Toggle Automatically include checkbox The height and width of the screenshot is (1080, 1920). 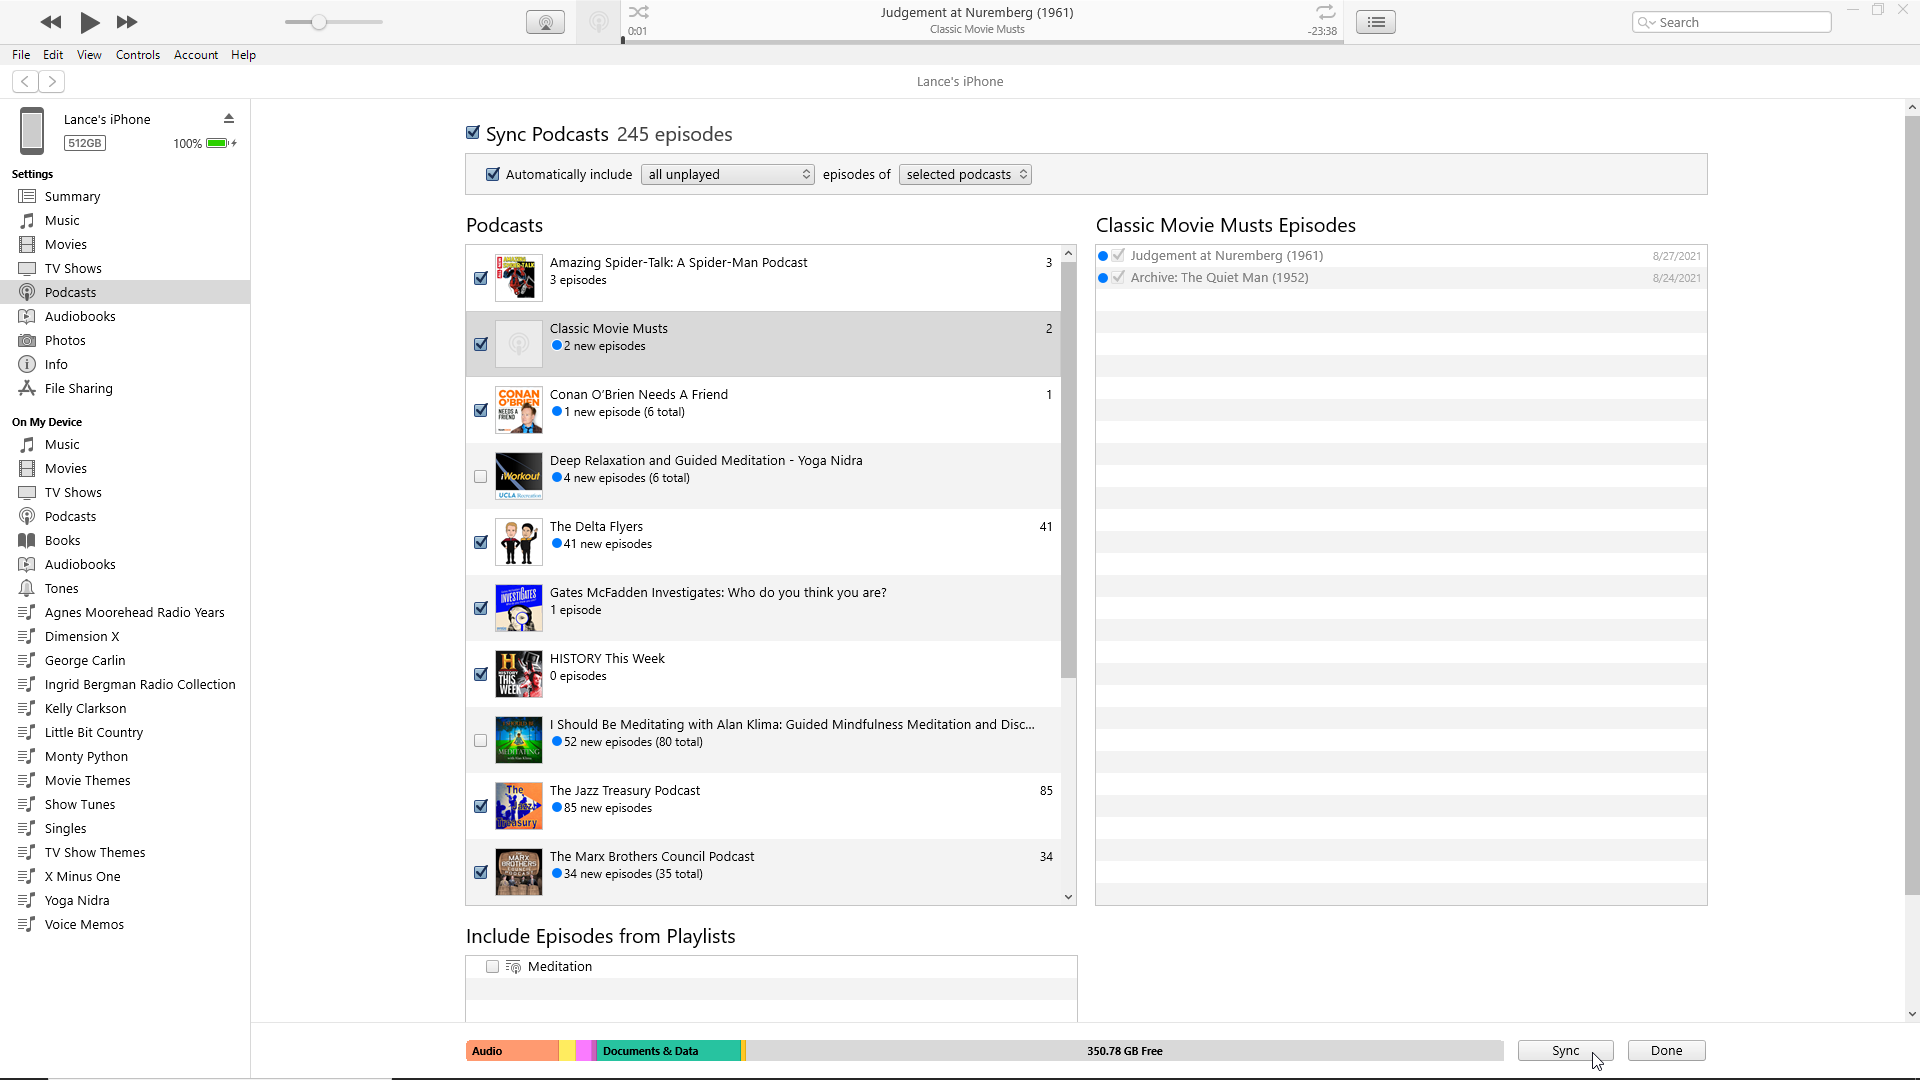(x=493, y=174)
